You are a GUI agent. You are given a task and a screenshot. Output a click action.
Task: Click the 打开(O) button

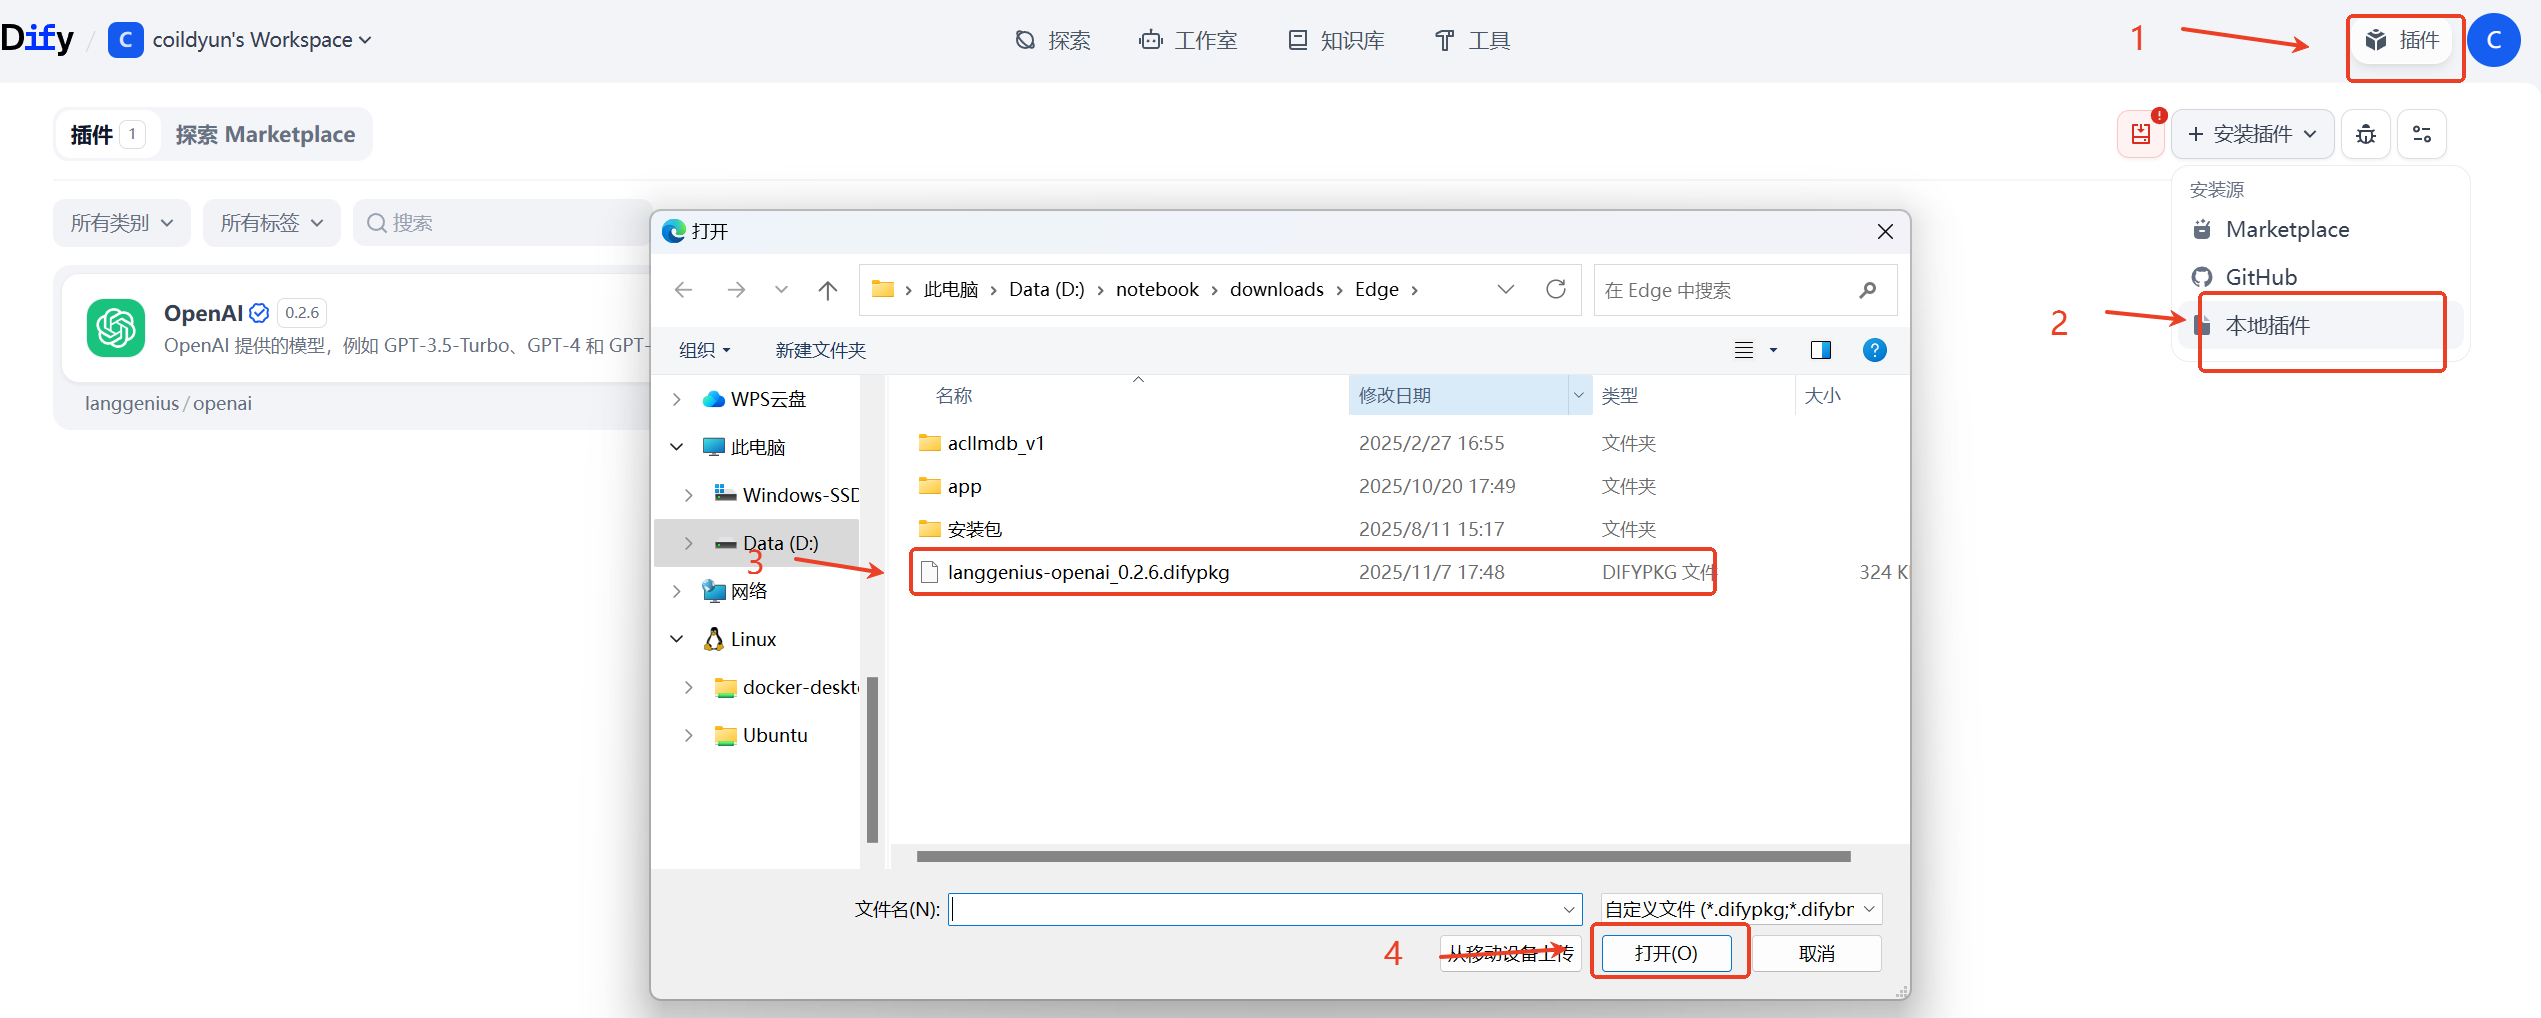(x=1667, y=952)
